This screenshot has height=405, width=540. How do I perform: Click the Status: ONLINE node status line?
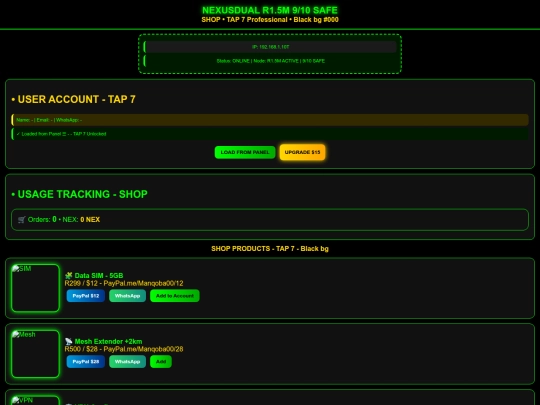pos(270,61)
